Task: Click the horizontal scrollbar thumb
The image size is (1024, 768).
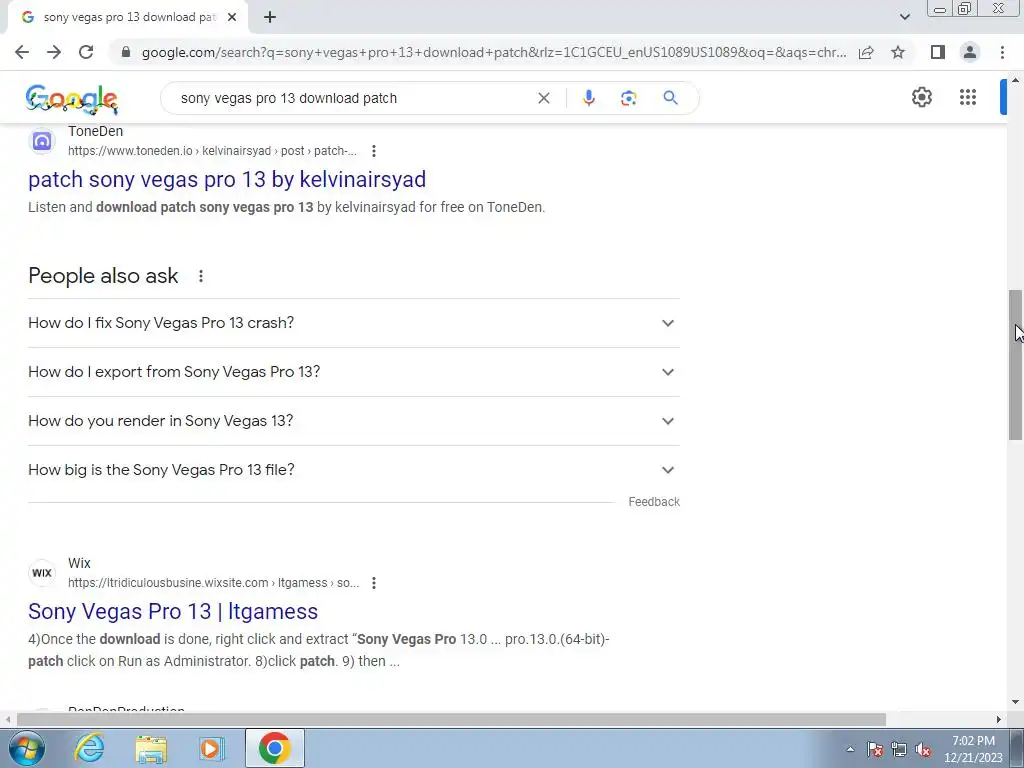Action: [x=451, y=719]
